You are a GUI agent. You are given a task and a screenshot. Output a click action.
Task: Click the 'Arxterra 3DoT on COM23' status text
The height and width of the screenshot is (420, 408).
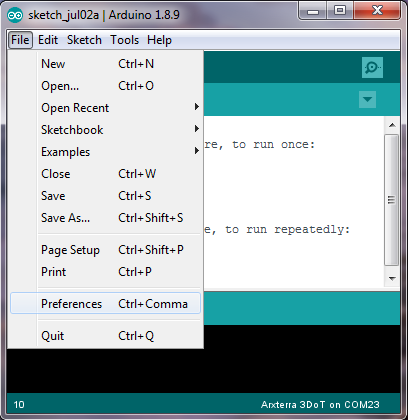point(320,405)
